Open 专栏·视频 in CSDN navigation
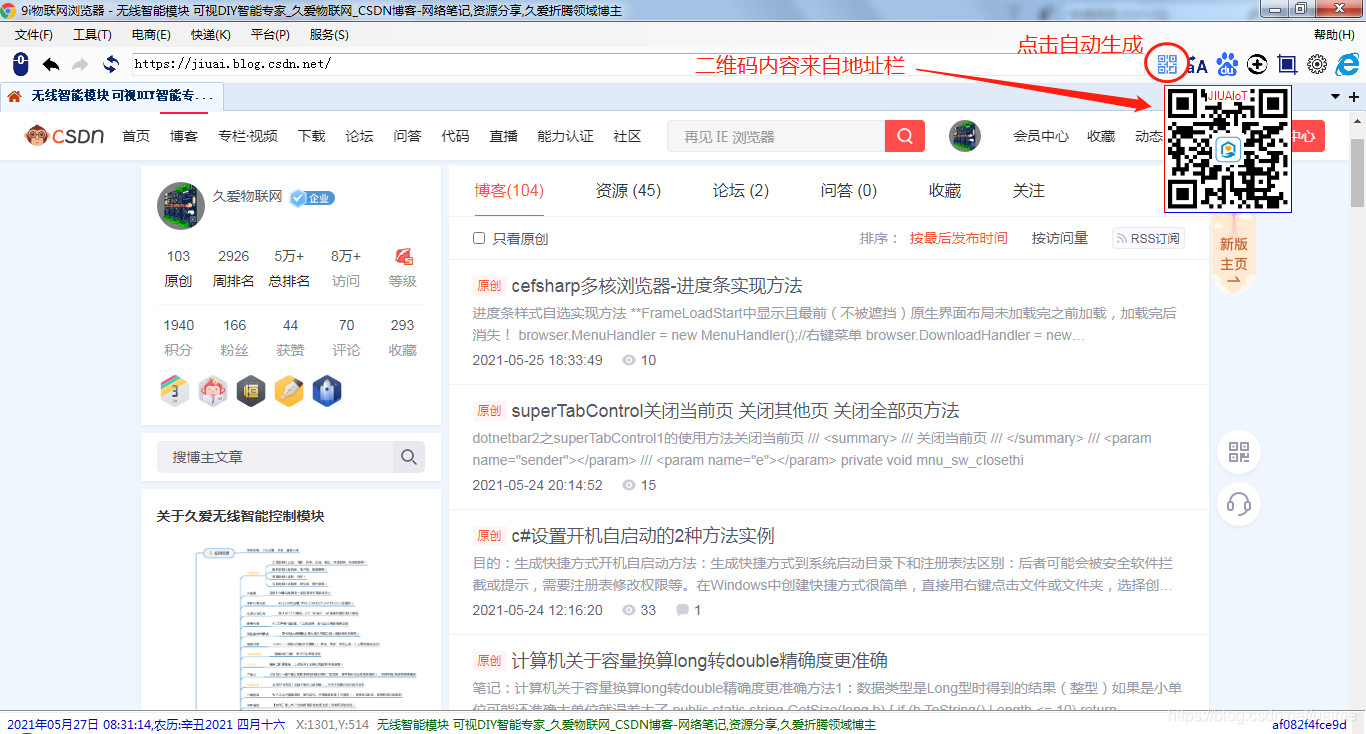 click(248, 136)
